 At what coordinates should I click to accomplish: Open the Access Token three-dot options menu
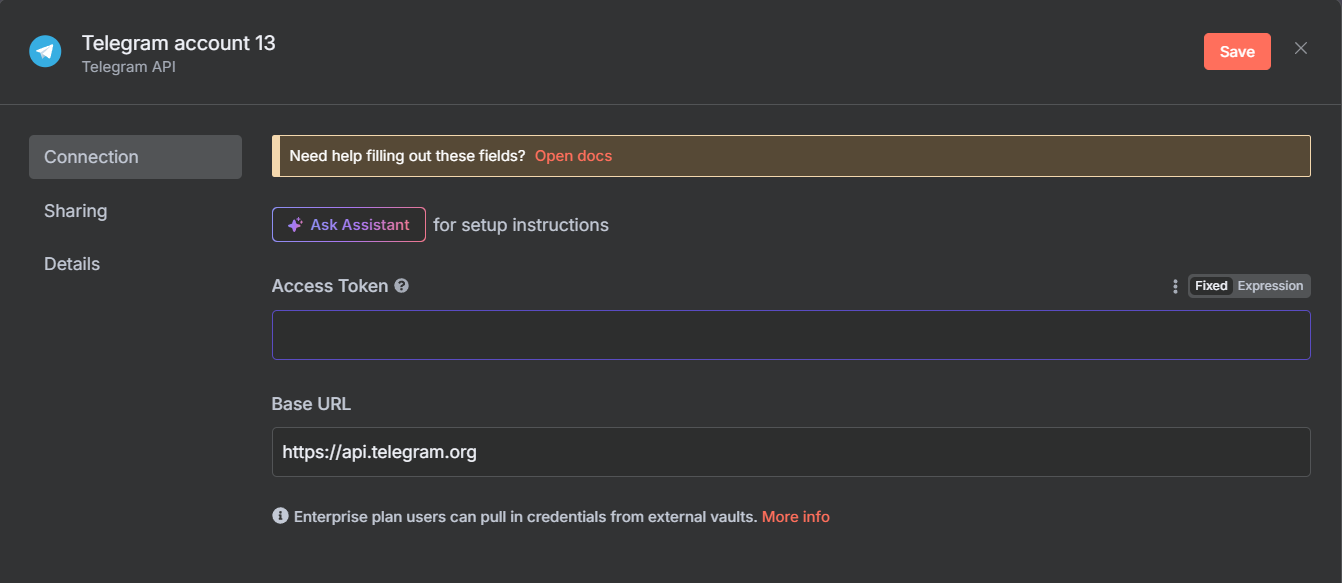coord(1175,287)
